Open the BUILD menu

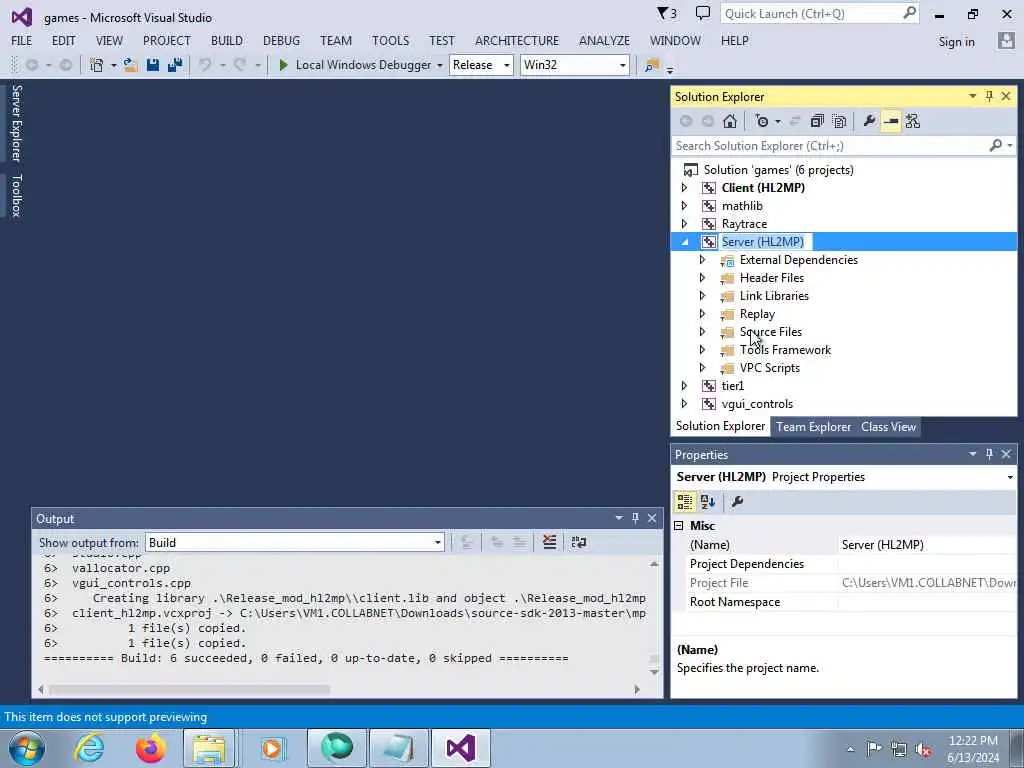coord(227,40)
